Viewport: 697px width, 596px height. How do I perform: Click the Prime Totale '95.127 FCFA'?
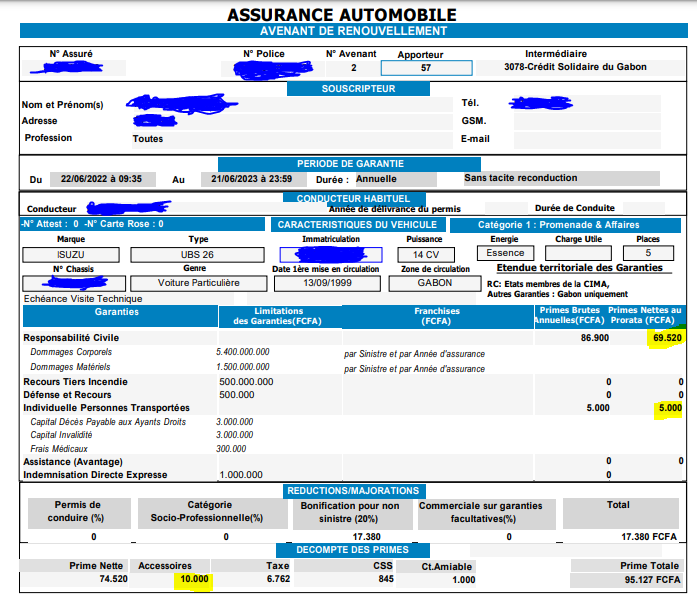[652, 580]
